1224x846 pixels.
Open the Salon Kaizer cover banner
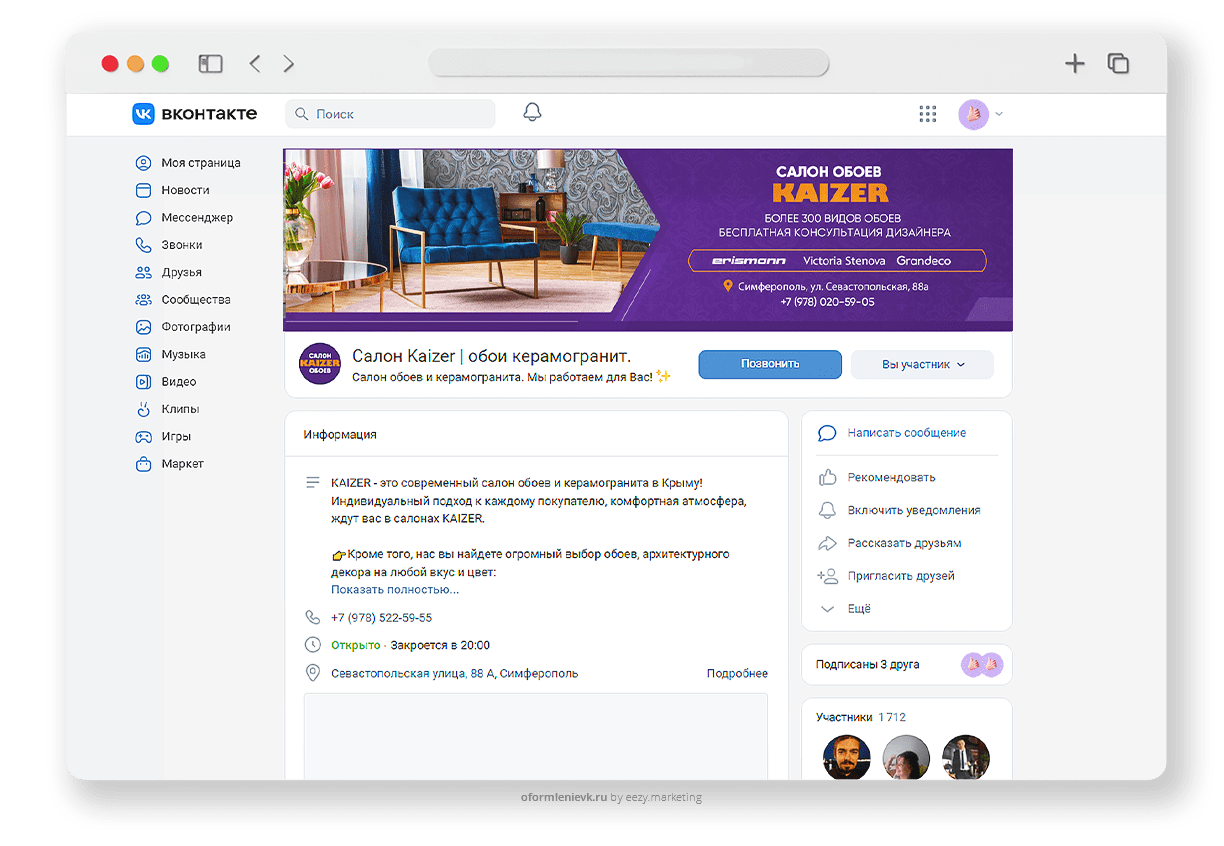click(x=647, y=239)
